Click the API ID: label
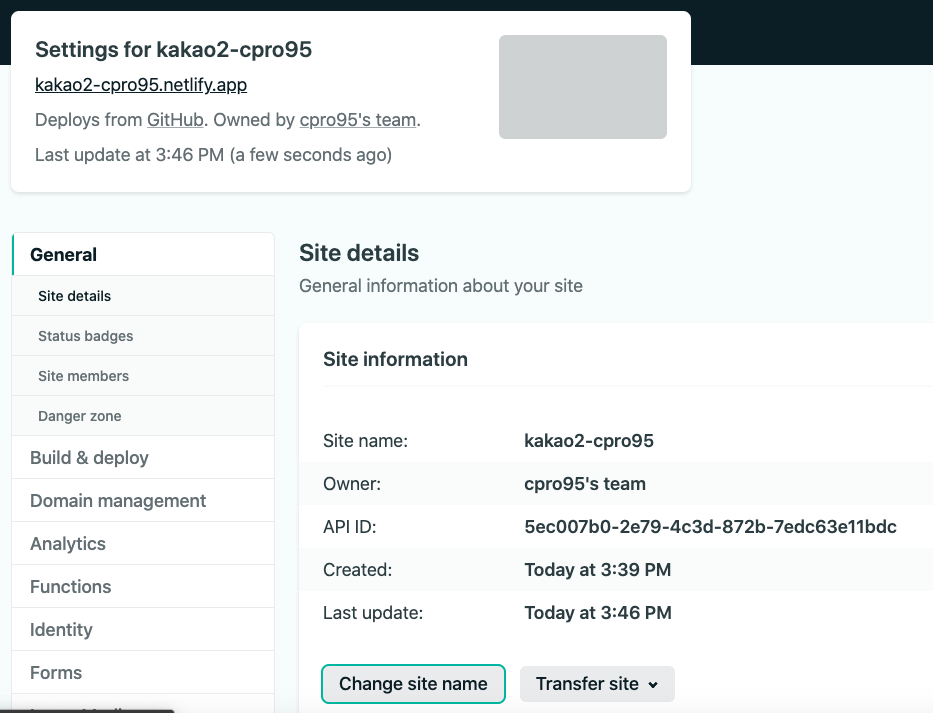This screenshot has height=713, width=933. click(x=349, y=527)
